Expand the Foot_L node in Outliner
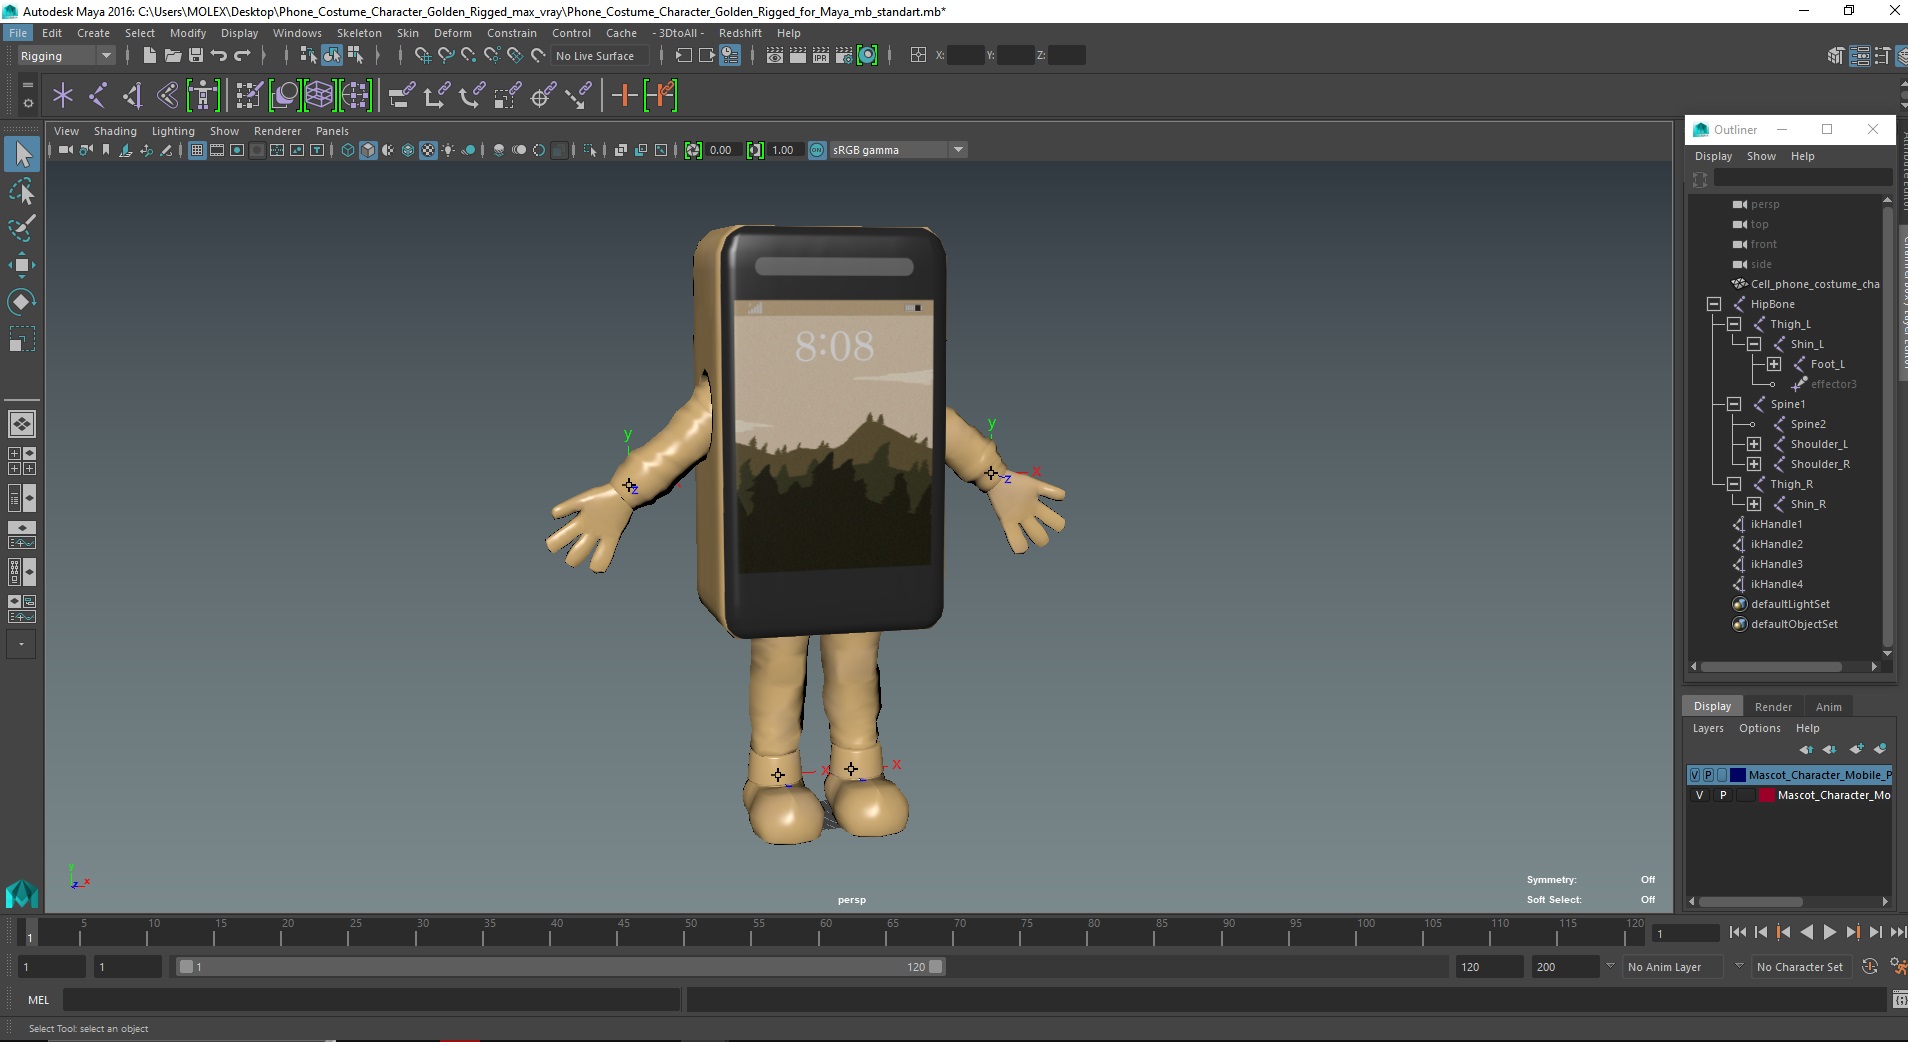Image resolution: width=1908 pixels, height=1042 pixels. (x=1774, y=364)
